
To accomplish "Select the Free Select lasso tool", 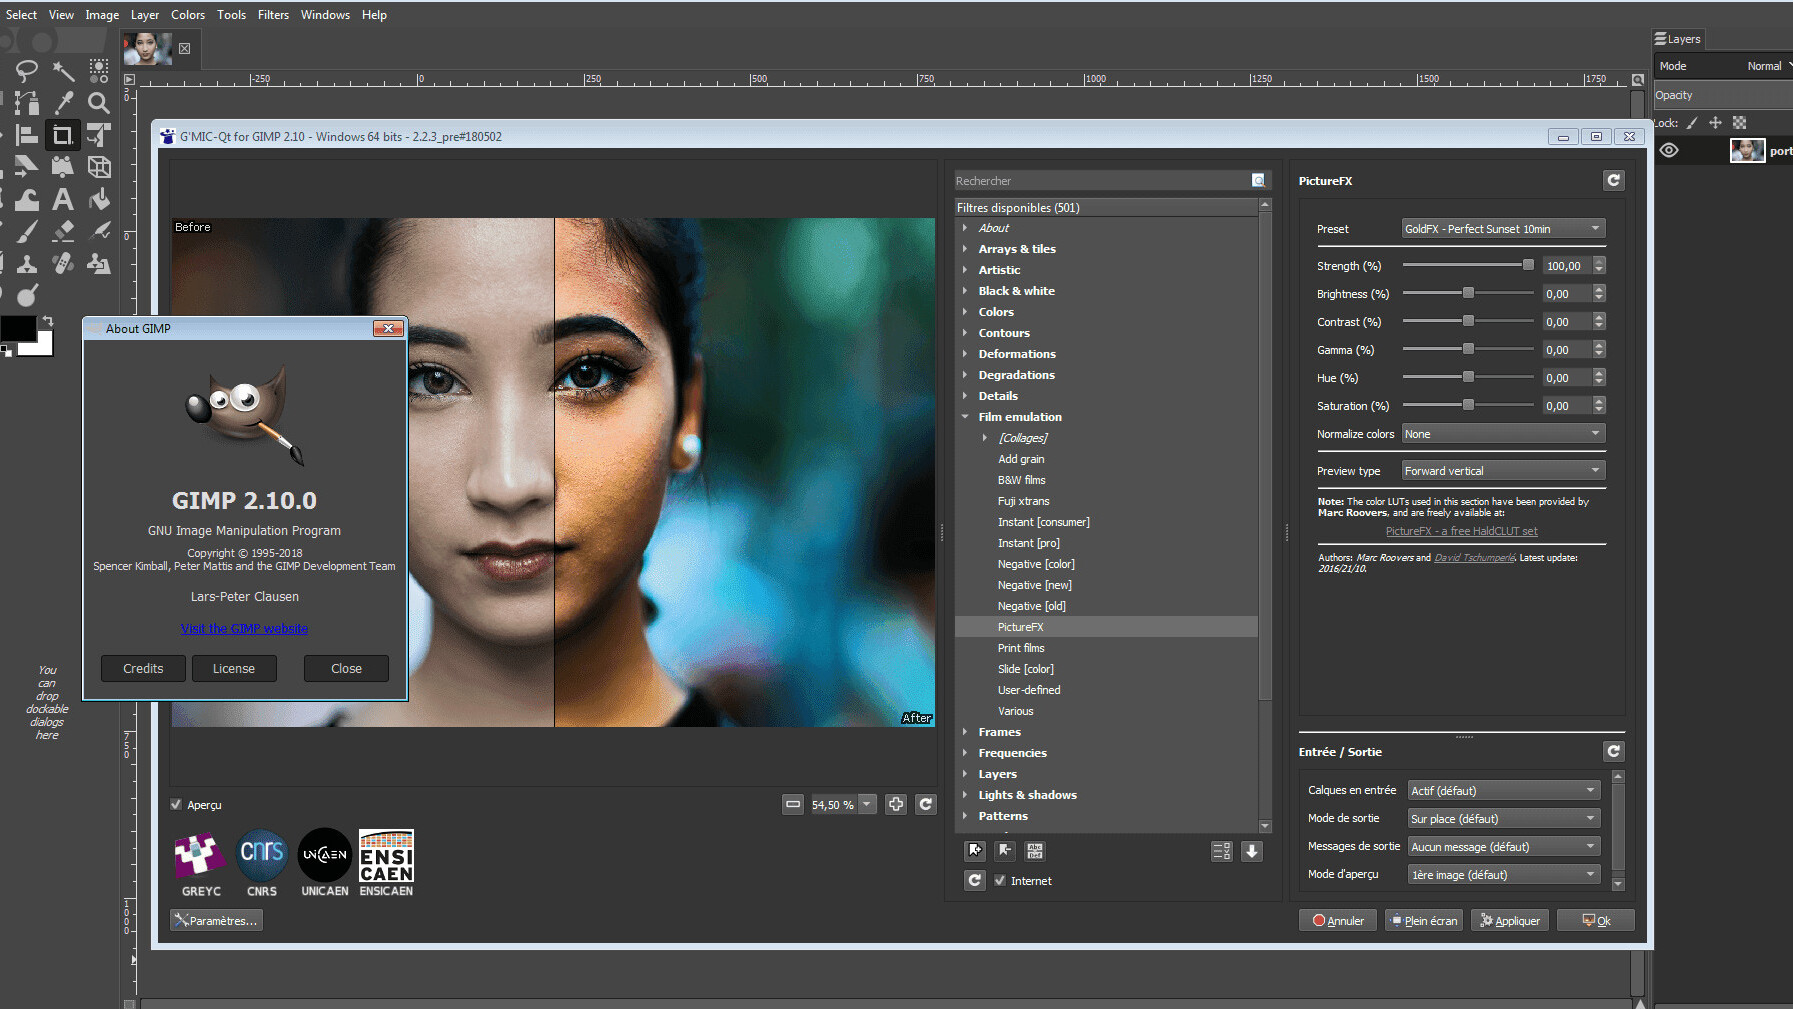I will click(x=26, y=70).
